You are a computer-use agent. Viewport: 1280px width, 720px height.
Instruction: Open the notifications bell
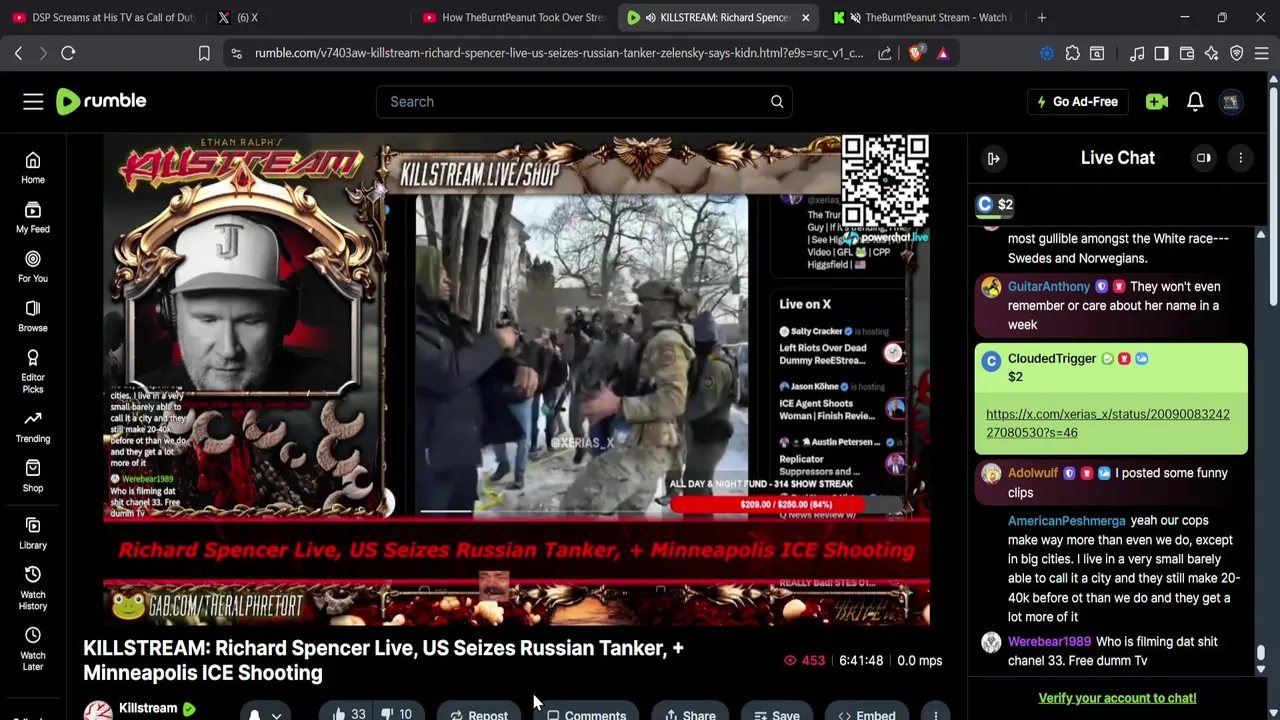[x=1195, y=101]
